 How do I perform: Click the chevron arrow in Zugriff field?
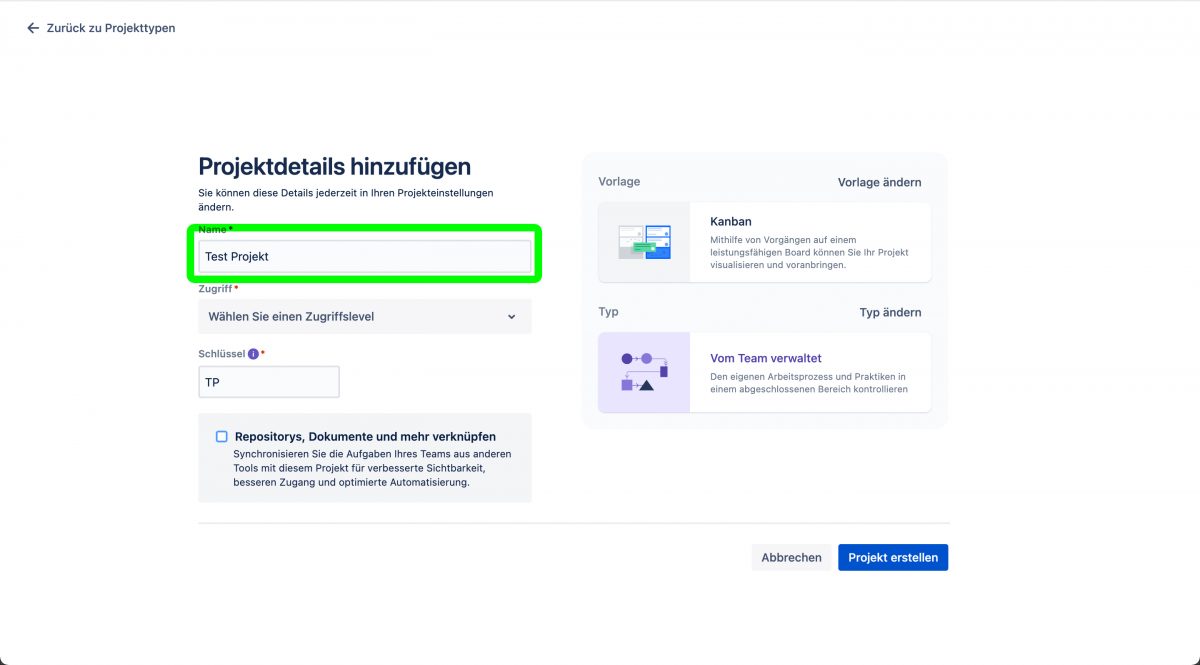(x=511, y=317)
